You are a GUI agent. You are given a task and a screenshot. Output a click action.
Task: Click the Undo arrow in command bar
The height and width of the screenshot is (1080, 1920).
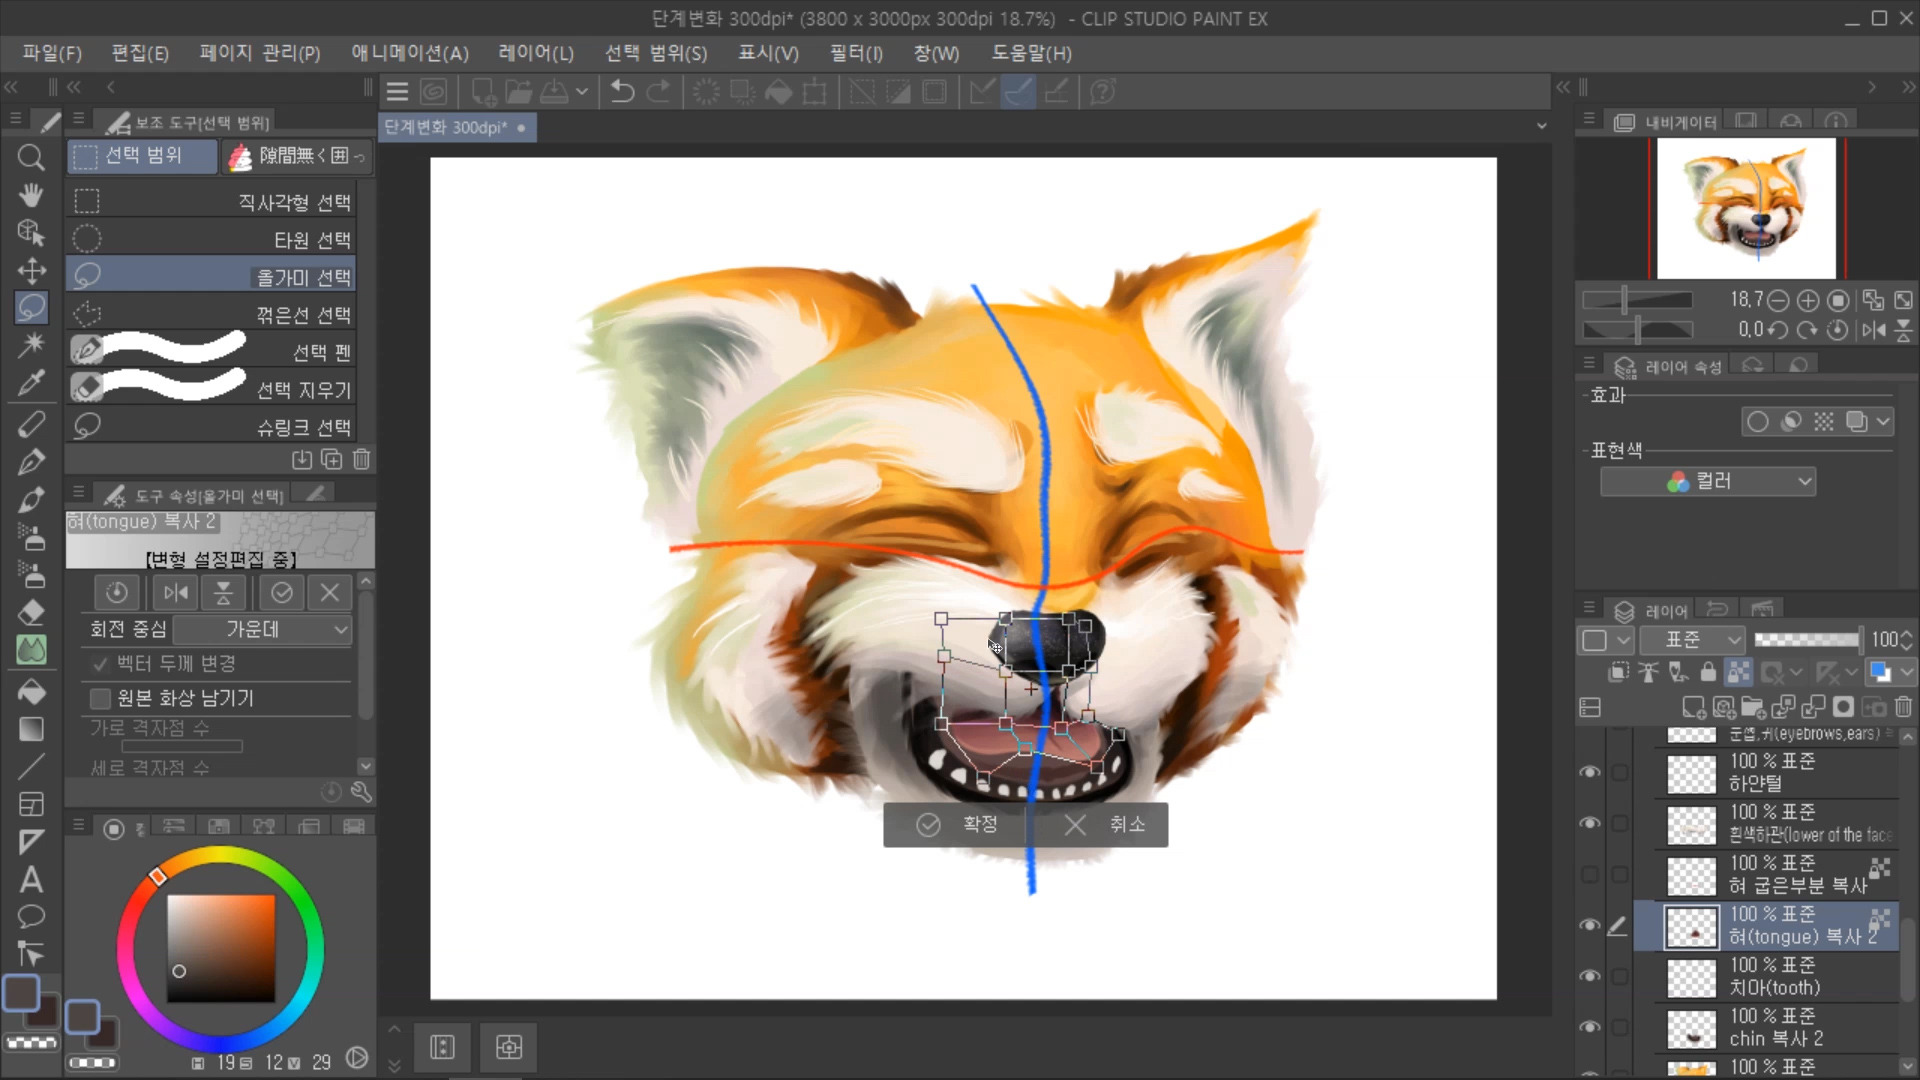coord(622,92)
